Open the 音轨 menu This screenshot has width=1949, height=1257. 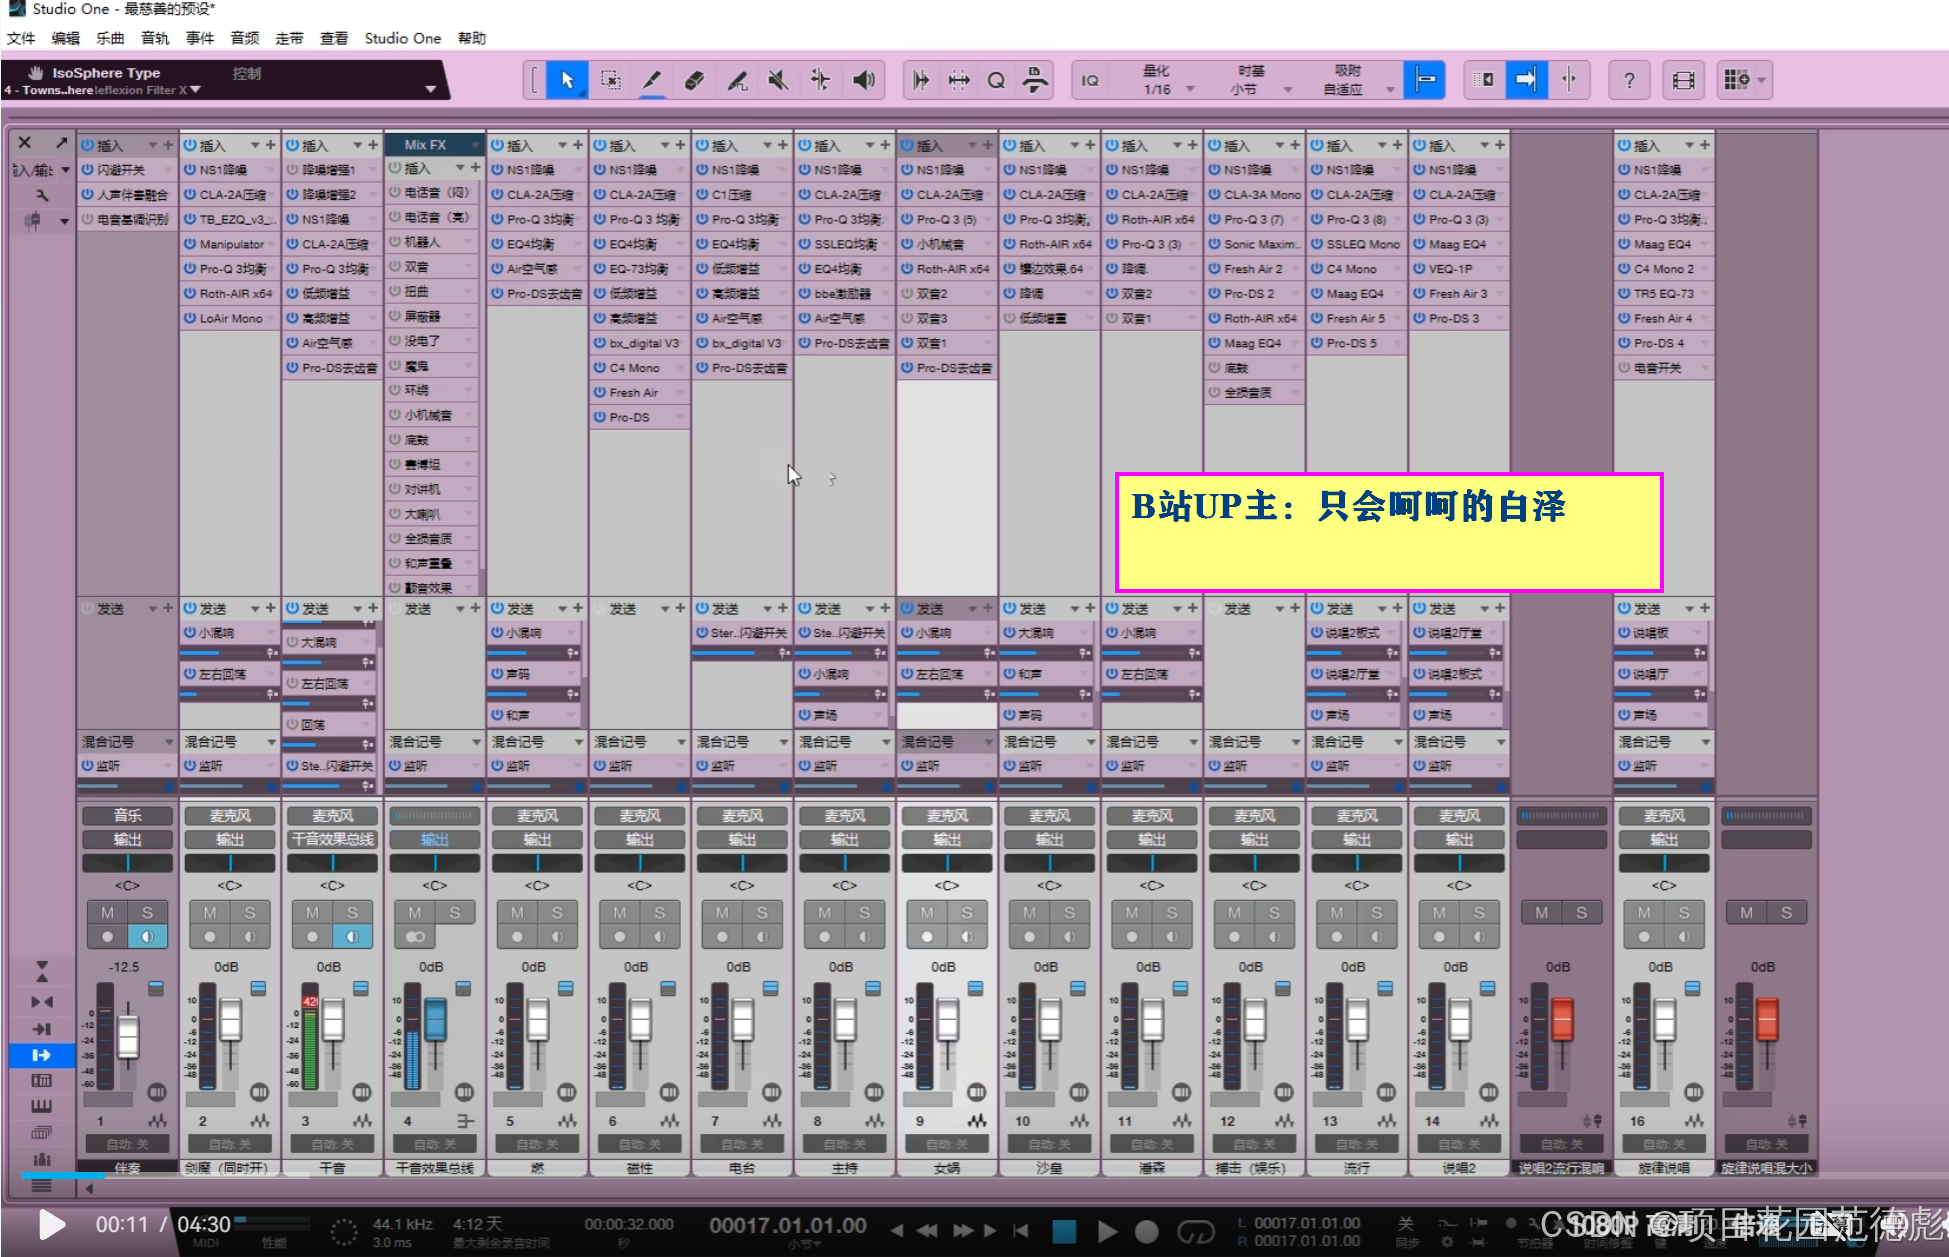[155, 38]
